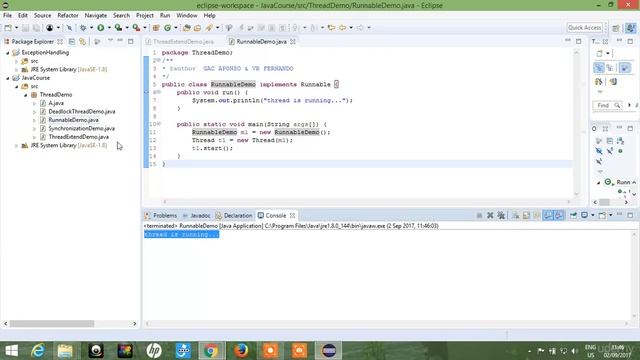Open the Debug button dropdown arrow

[91, 28]
